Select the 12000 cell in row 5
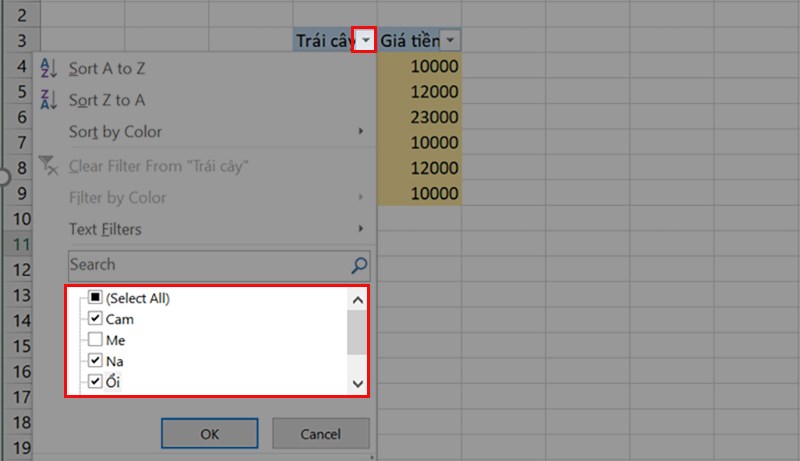This screenshot has width=800, height=461. tap(419, 91)
